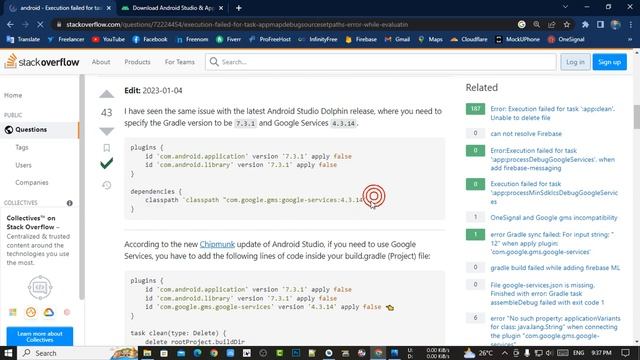Image resolution: width=640 pixels, height=360 pixels.
Task: Close the Download Android Studio tab
Action: [221, 8]
